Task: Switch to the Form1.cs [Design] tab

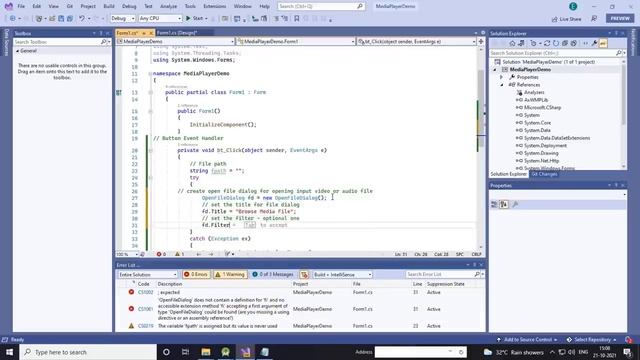Action: coord(177,33)
